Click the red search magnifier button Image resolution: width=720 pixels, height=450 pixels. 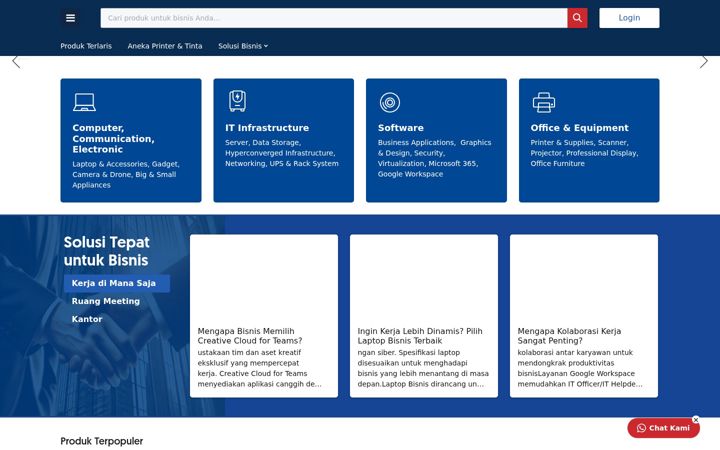pyautogui.click(x=577, y=18)
